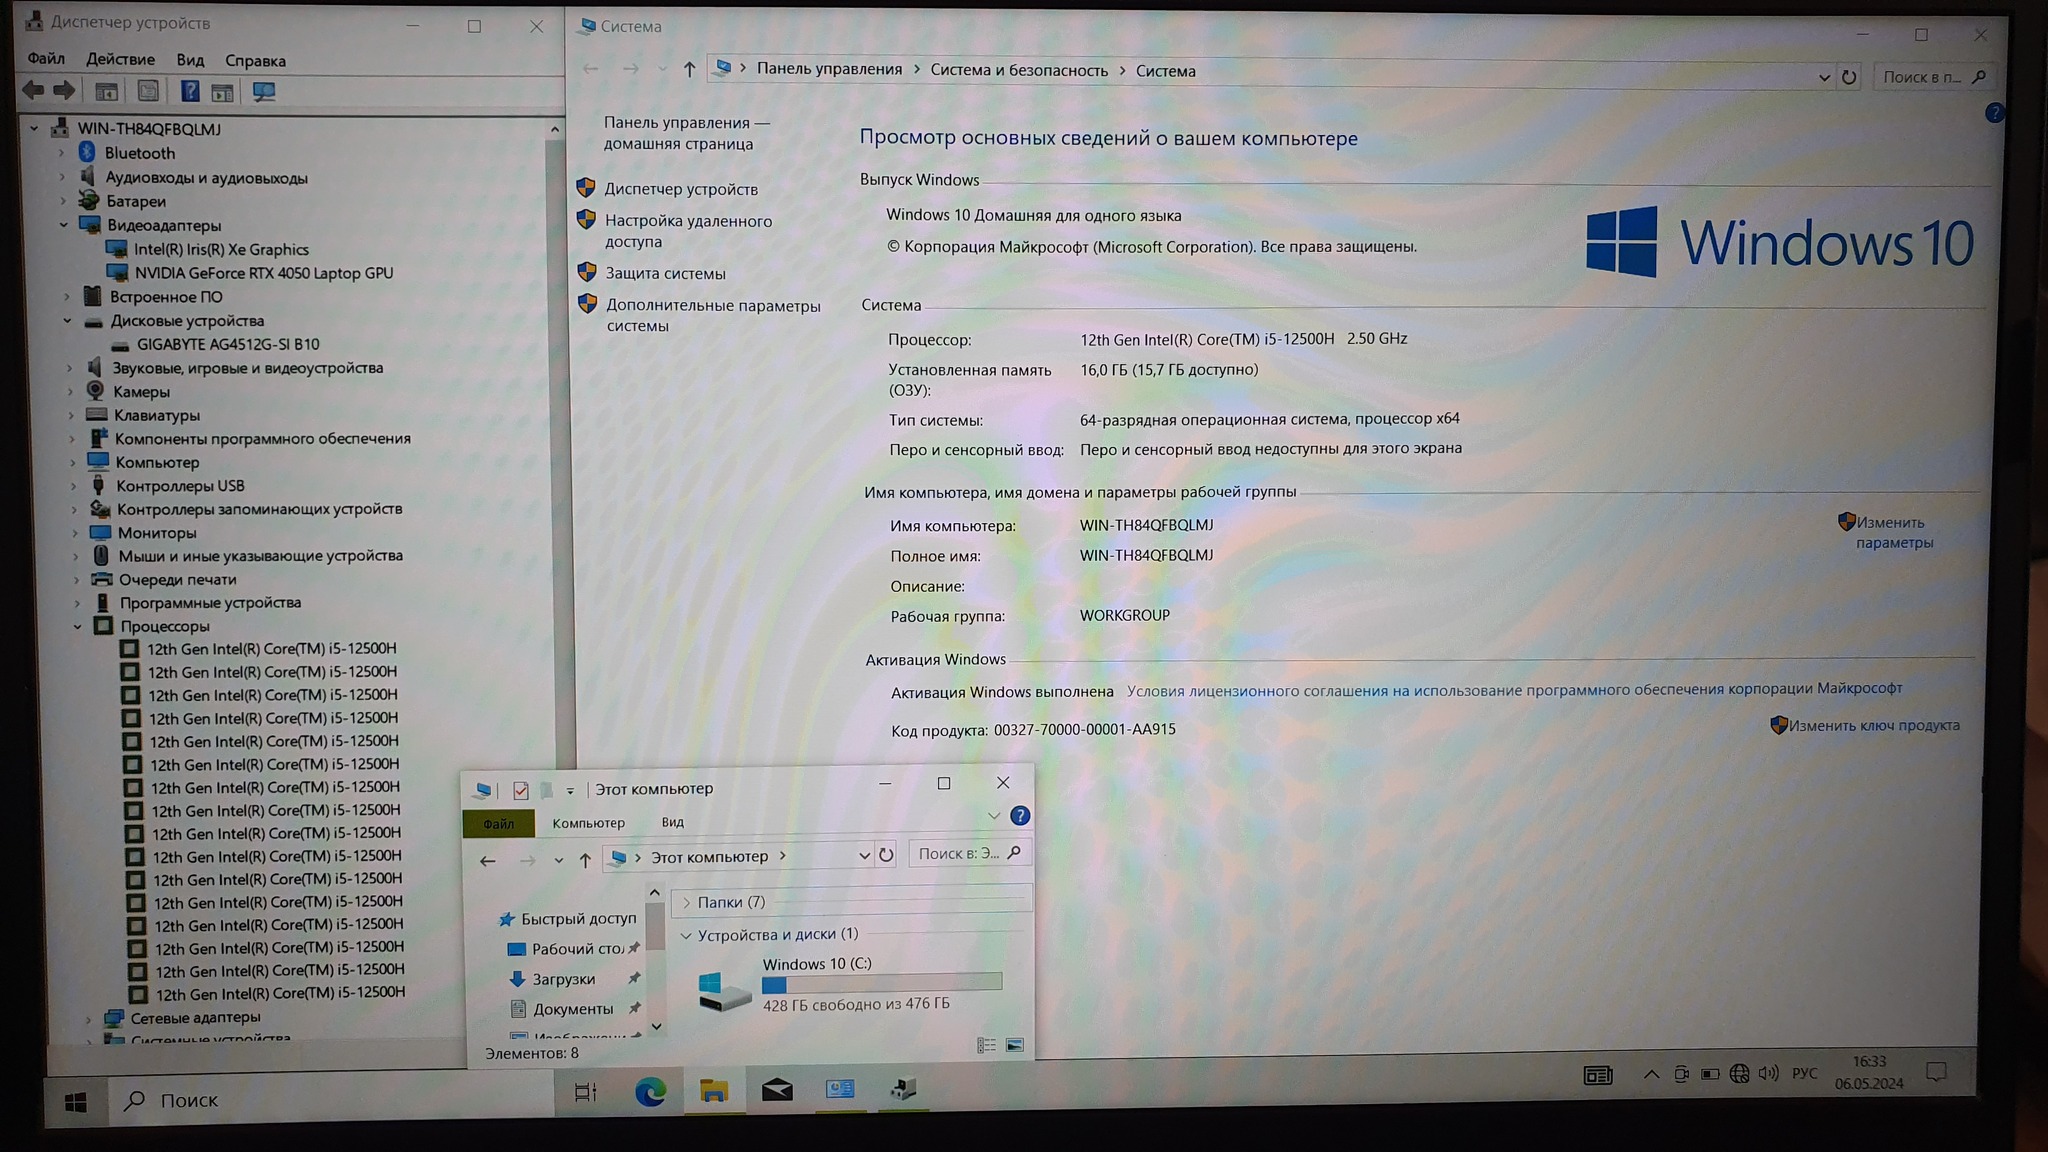The height and width of the screenshot is (1152, 2048).
Task: Open the Действие menu in Device Manager
Action: click(120, 60)
